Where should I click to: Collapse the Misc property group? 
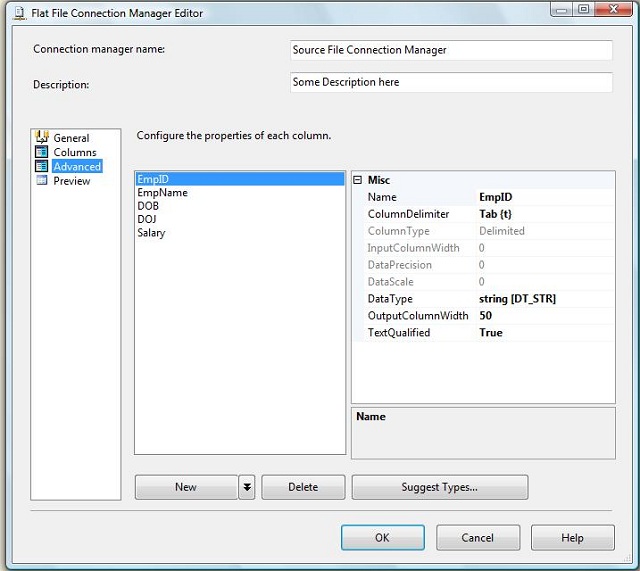point(358,180)
